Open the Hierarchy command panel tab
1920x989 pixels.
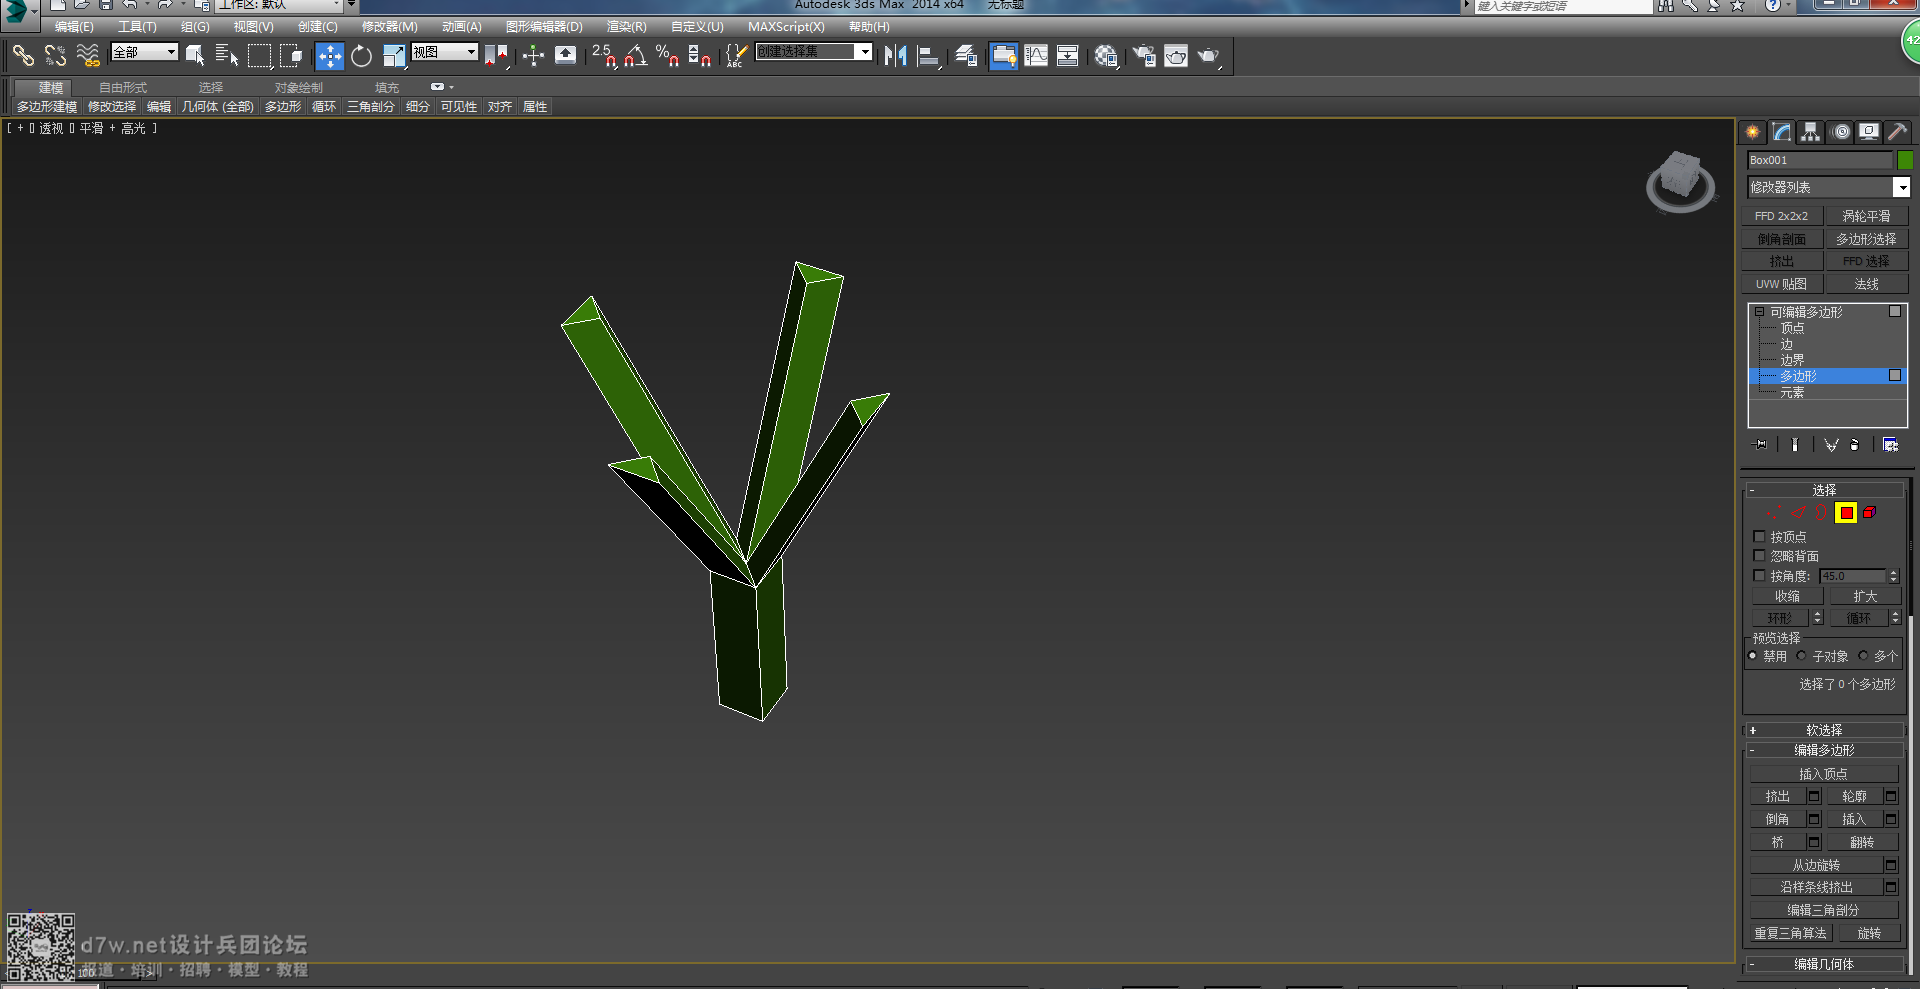(x=1811, y=132)
